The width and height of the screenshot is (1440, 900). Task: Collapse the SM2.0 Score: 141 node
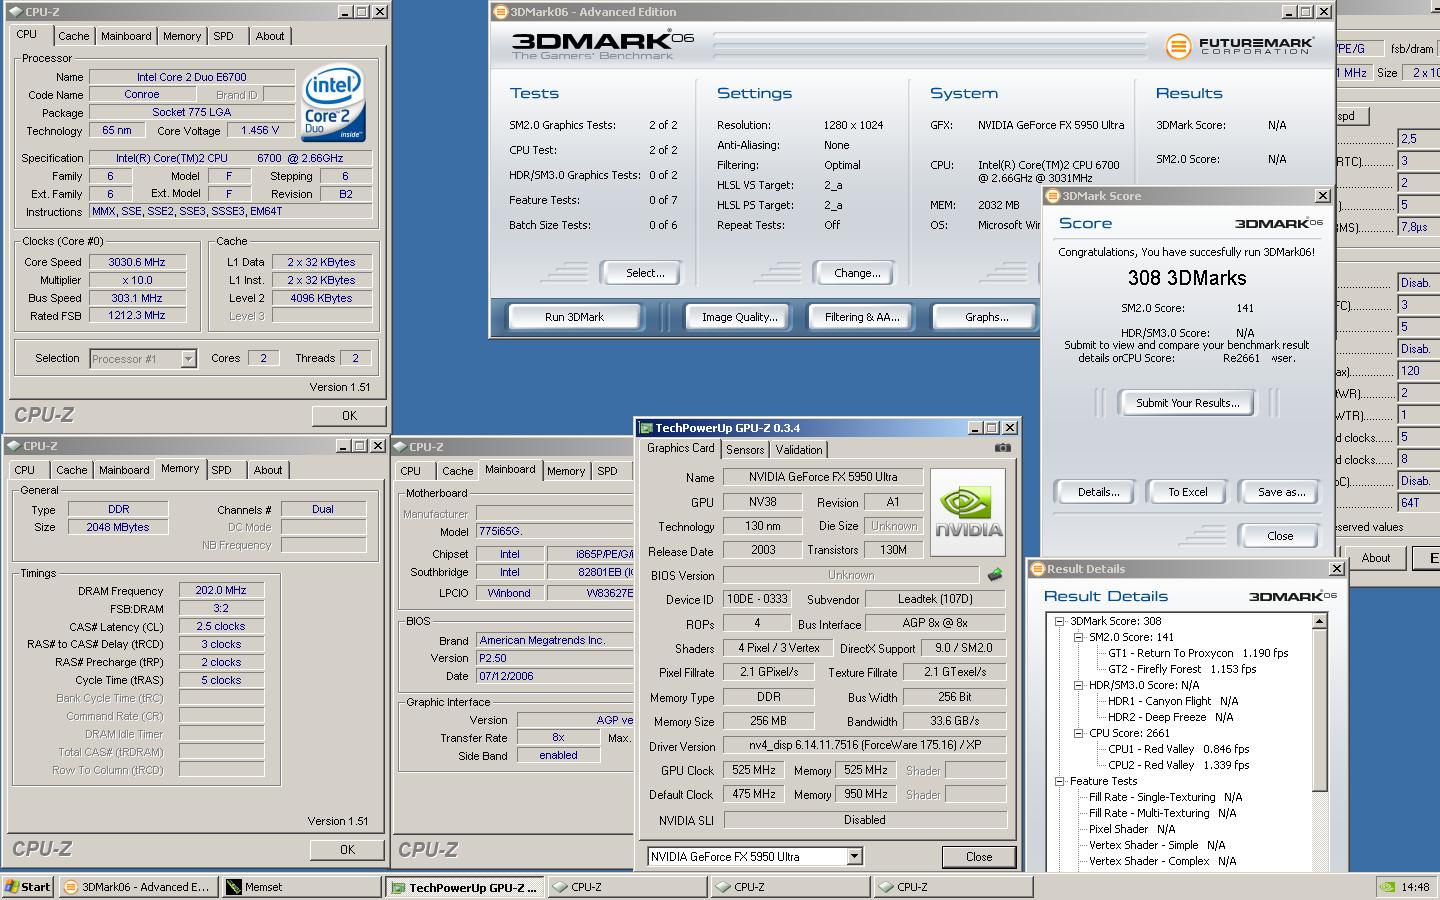pos(1078,637)
